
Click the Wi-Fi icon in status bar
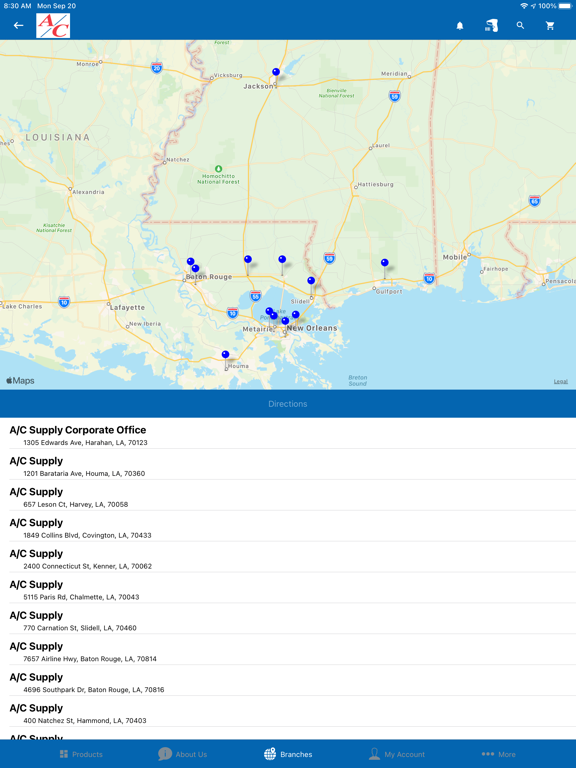coord(524,6)
